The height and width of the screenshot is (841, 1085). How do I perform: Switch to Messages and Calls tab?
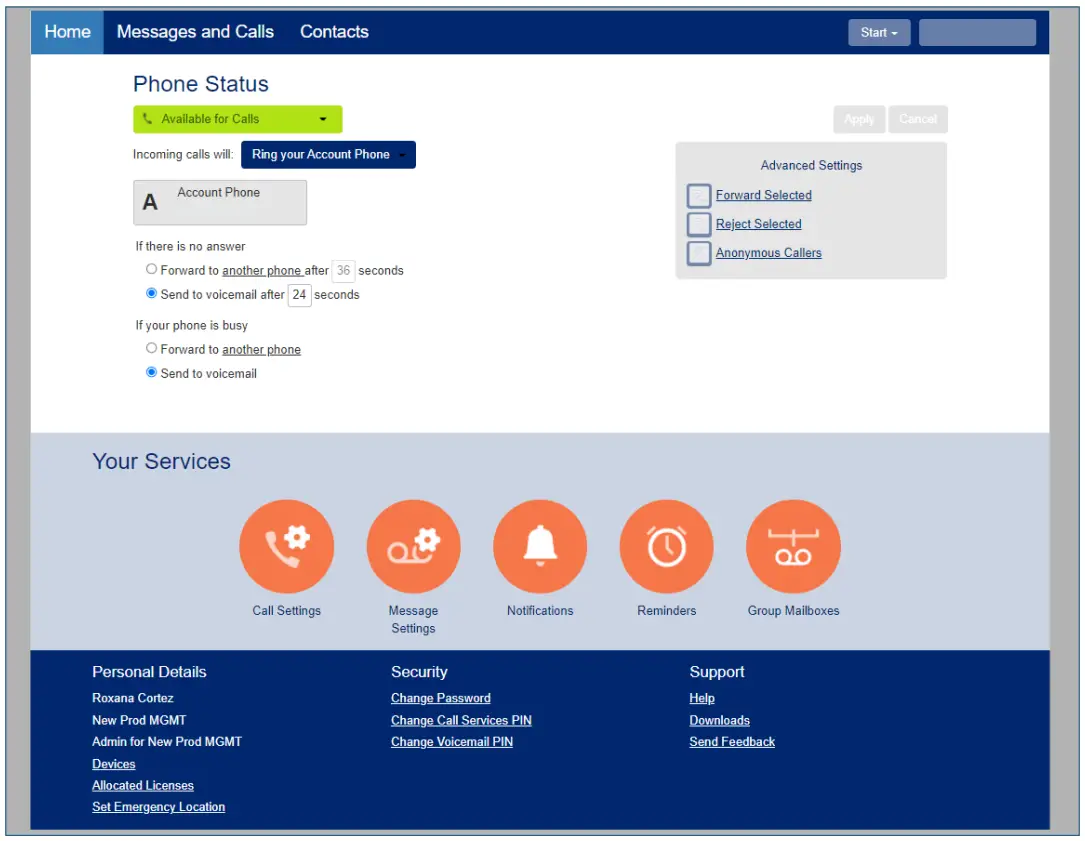coord(195,32)
